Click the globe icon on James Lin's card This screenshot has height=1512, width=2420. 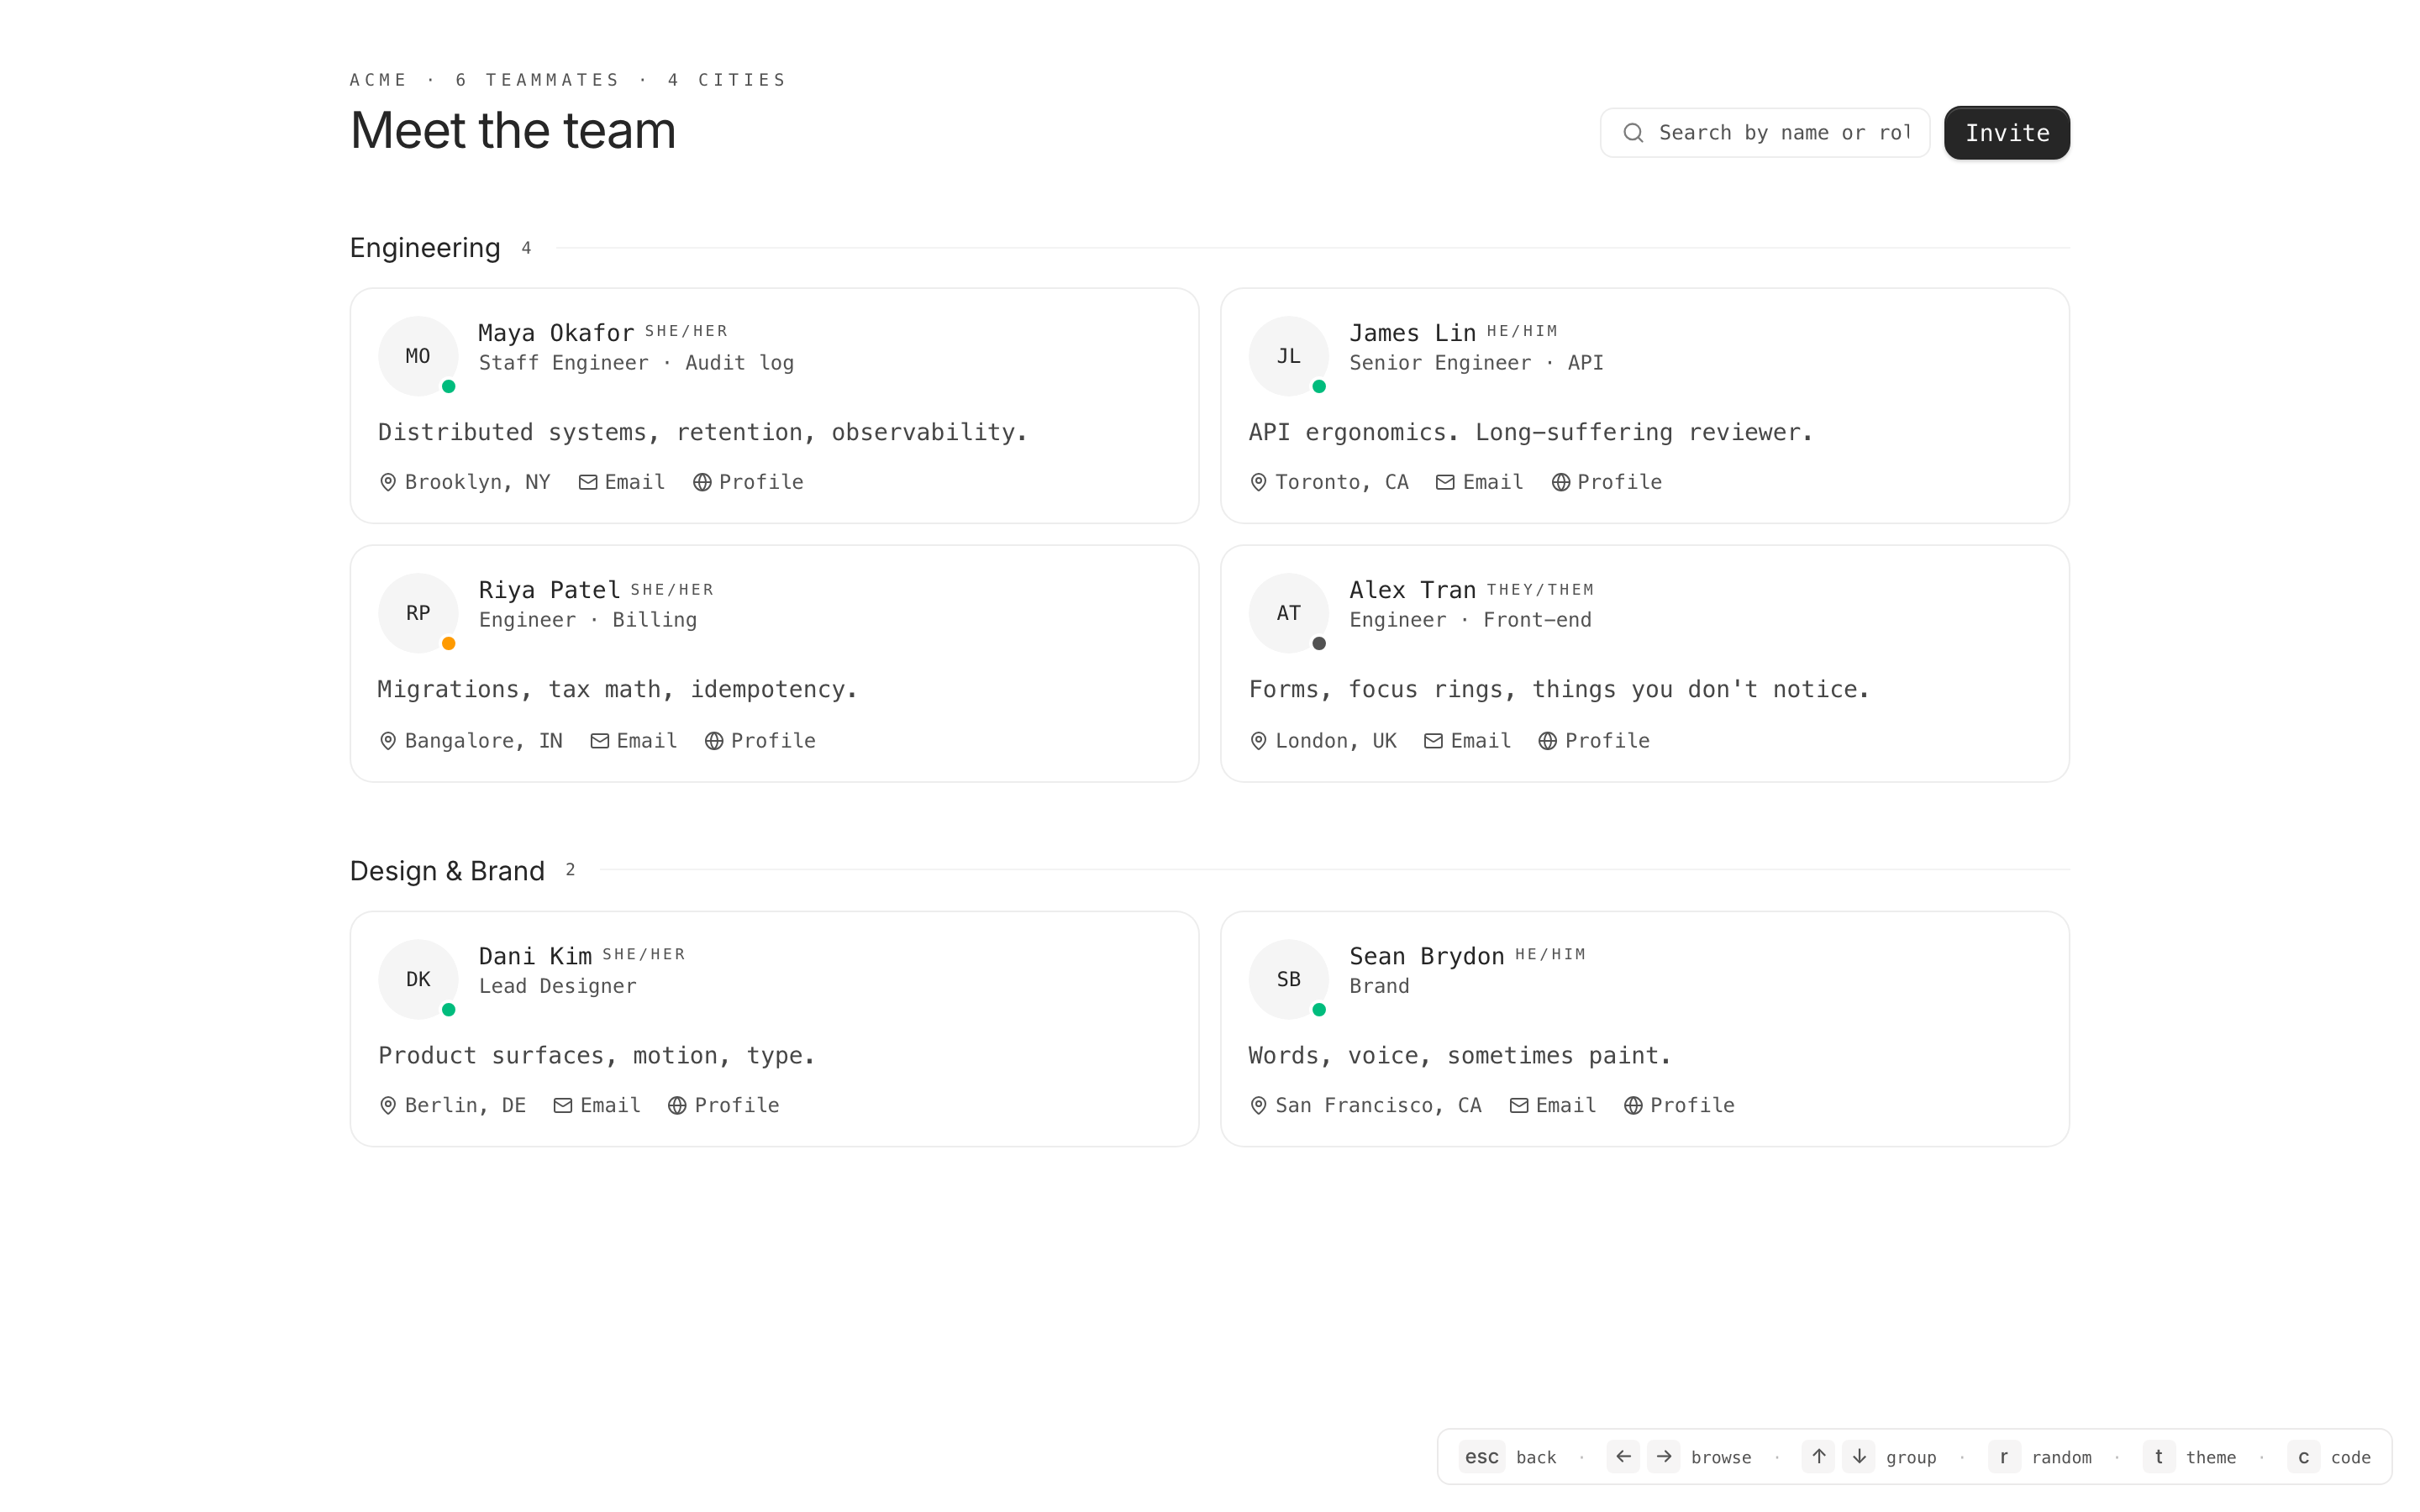[1560, 482]
